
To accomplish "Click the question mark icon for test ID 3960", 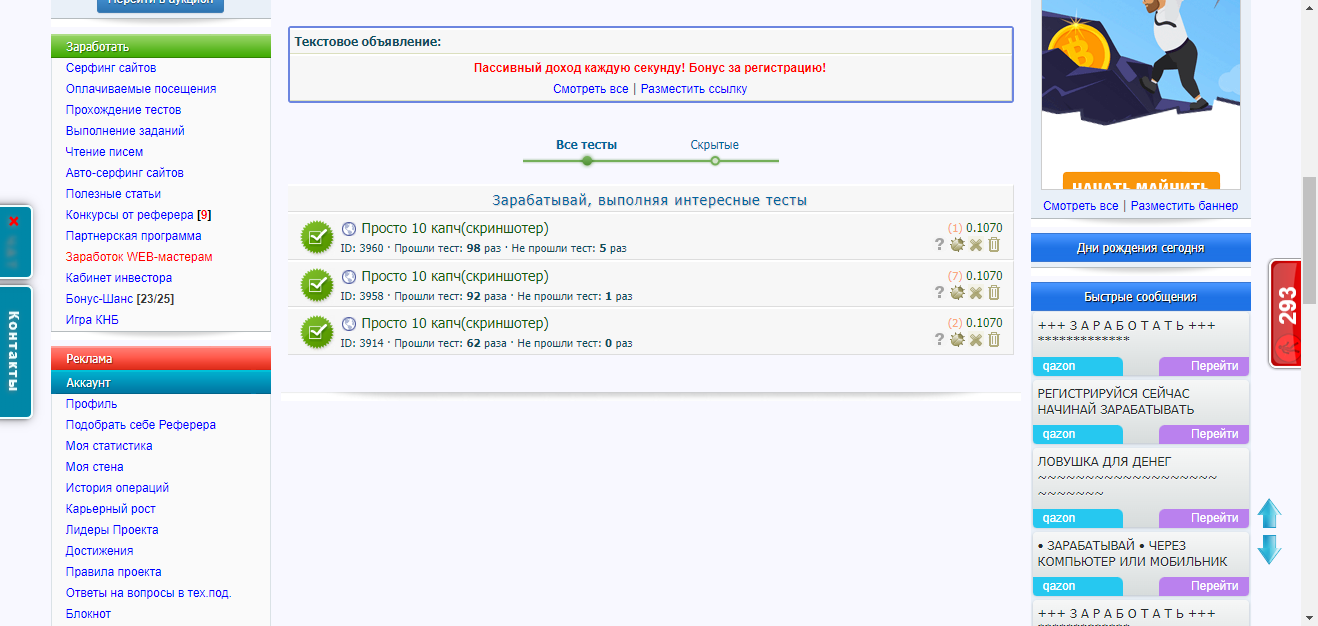I will pos(939,245).
